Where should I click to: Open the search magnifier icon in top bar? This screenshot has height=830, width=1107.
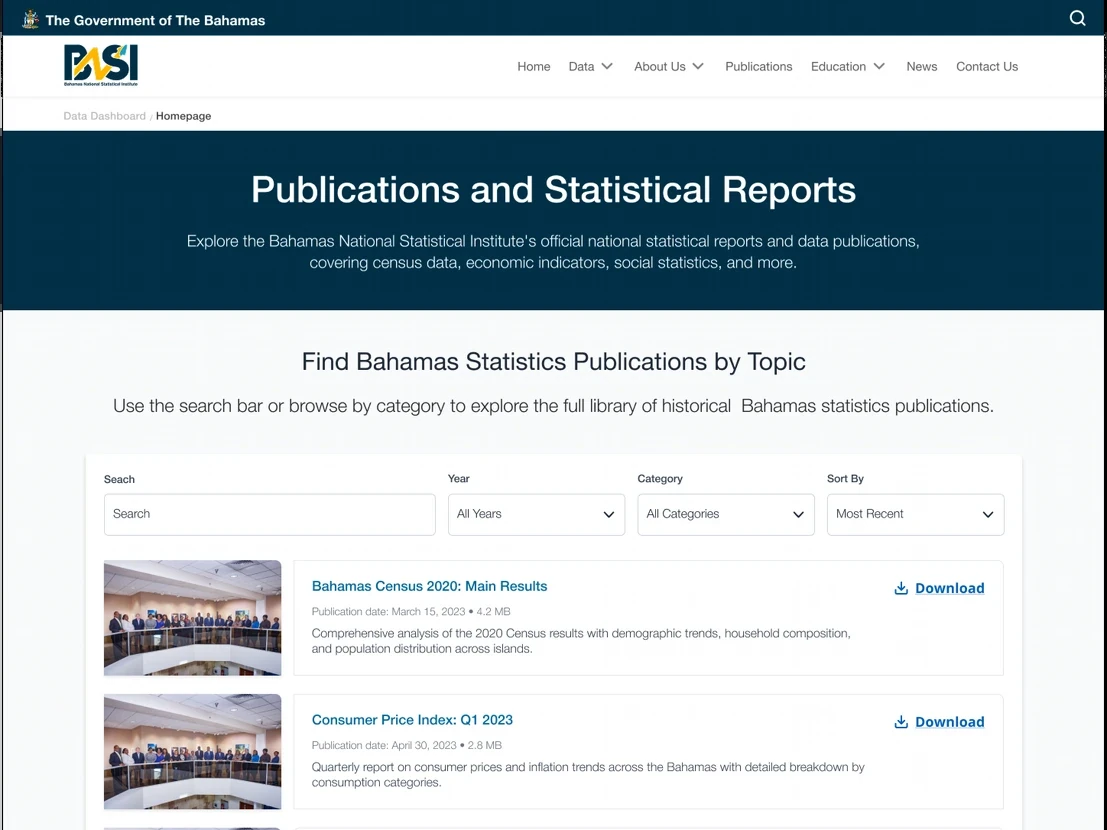click(x=1077, y=18)
